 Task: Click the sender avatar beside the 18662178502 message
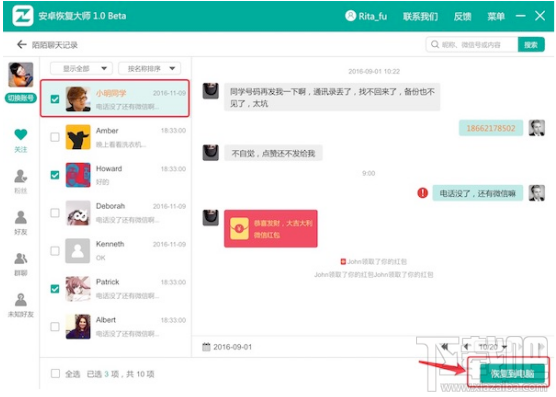(x=536, y=128)
